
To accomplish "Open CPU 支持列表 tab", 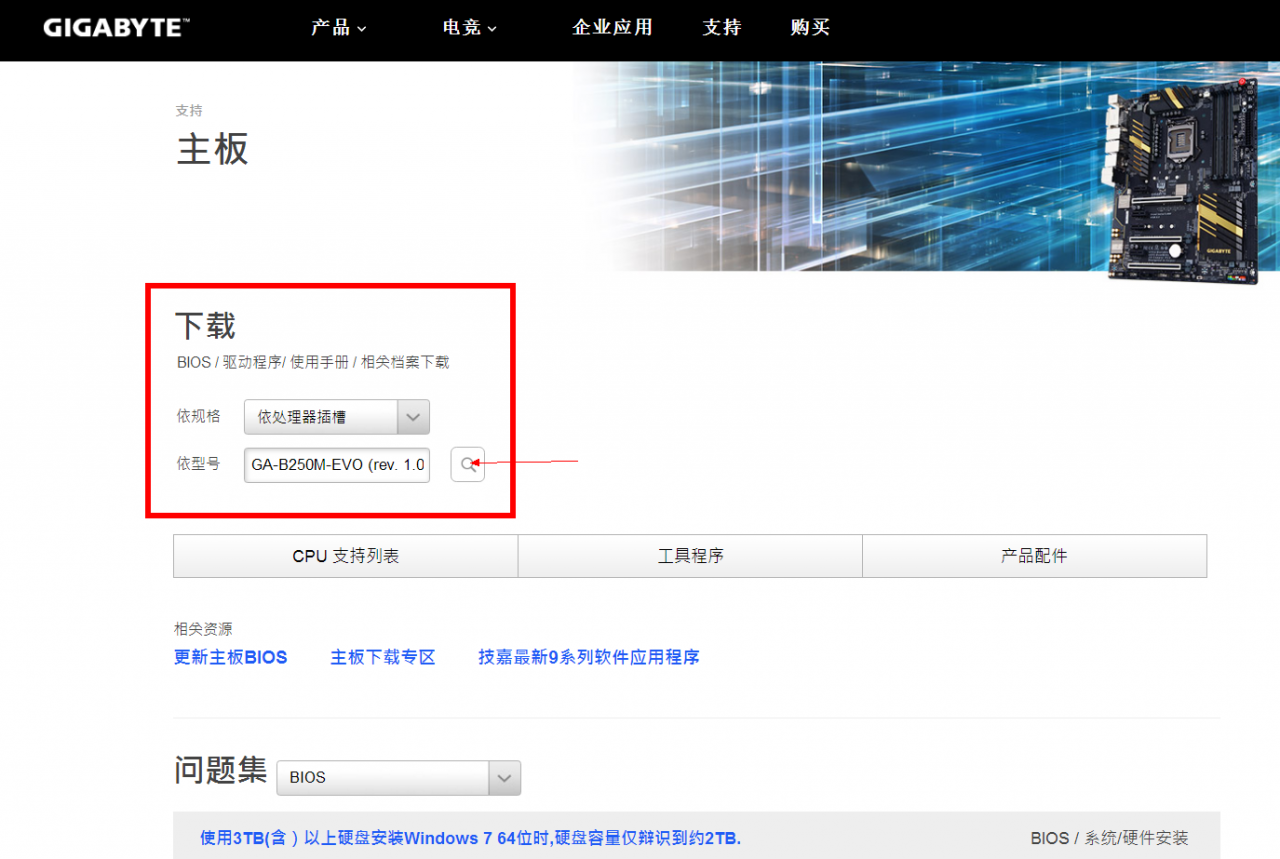I will [345, 556].
